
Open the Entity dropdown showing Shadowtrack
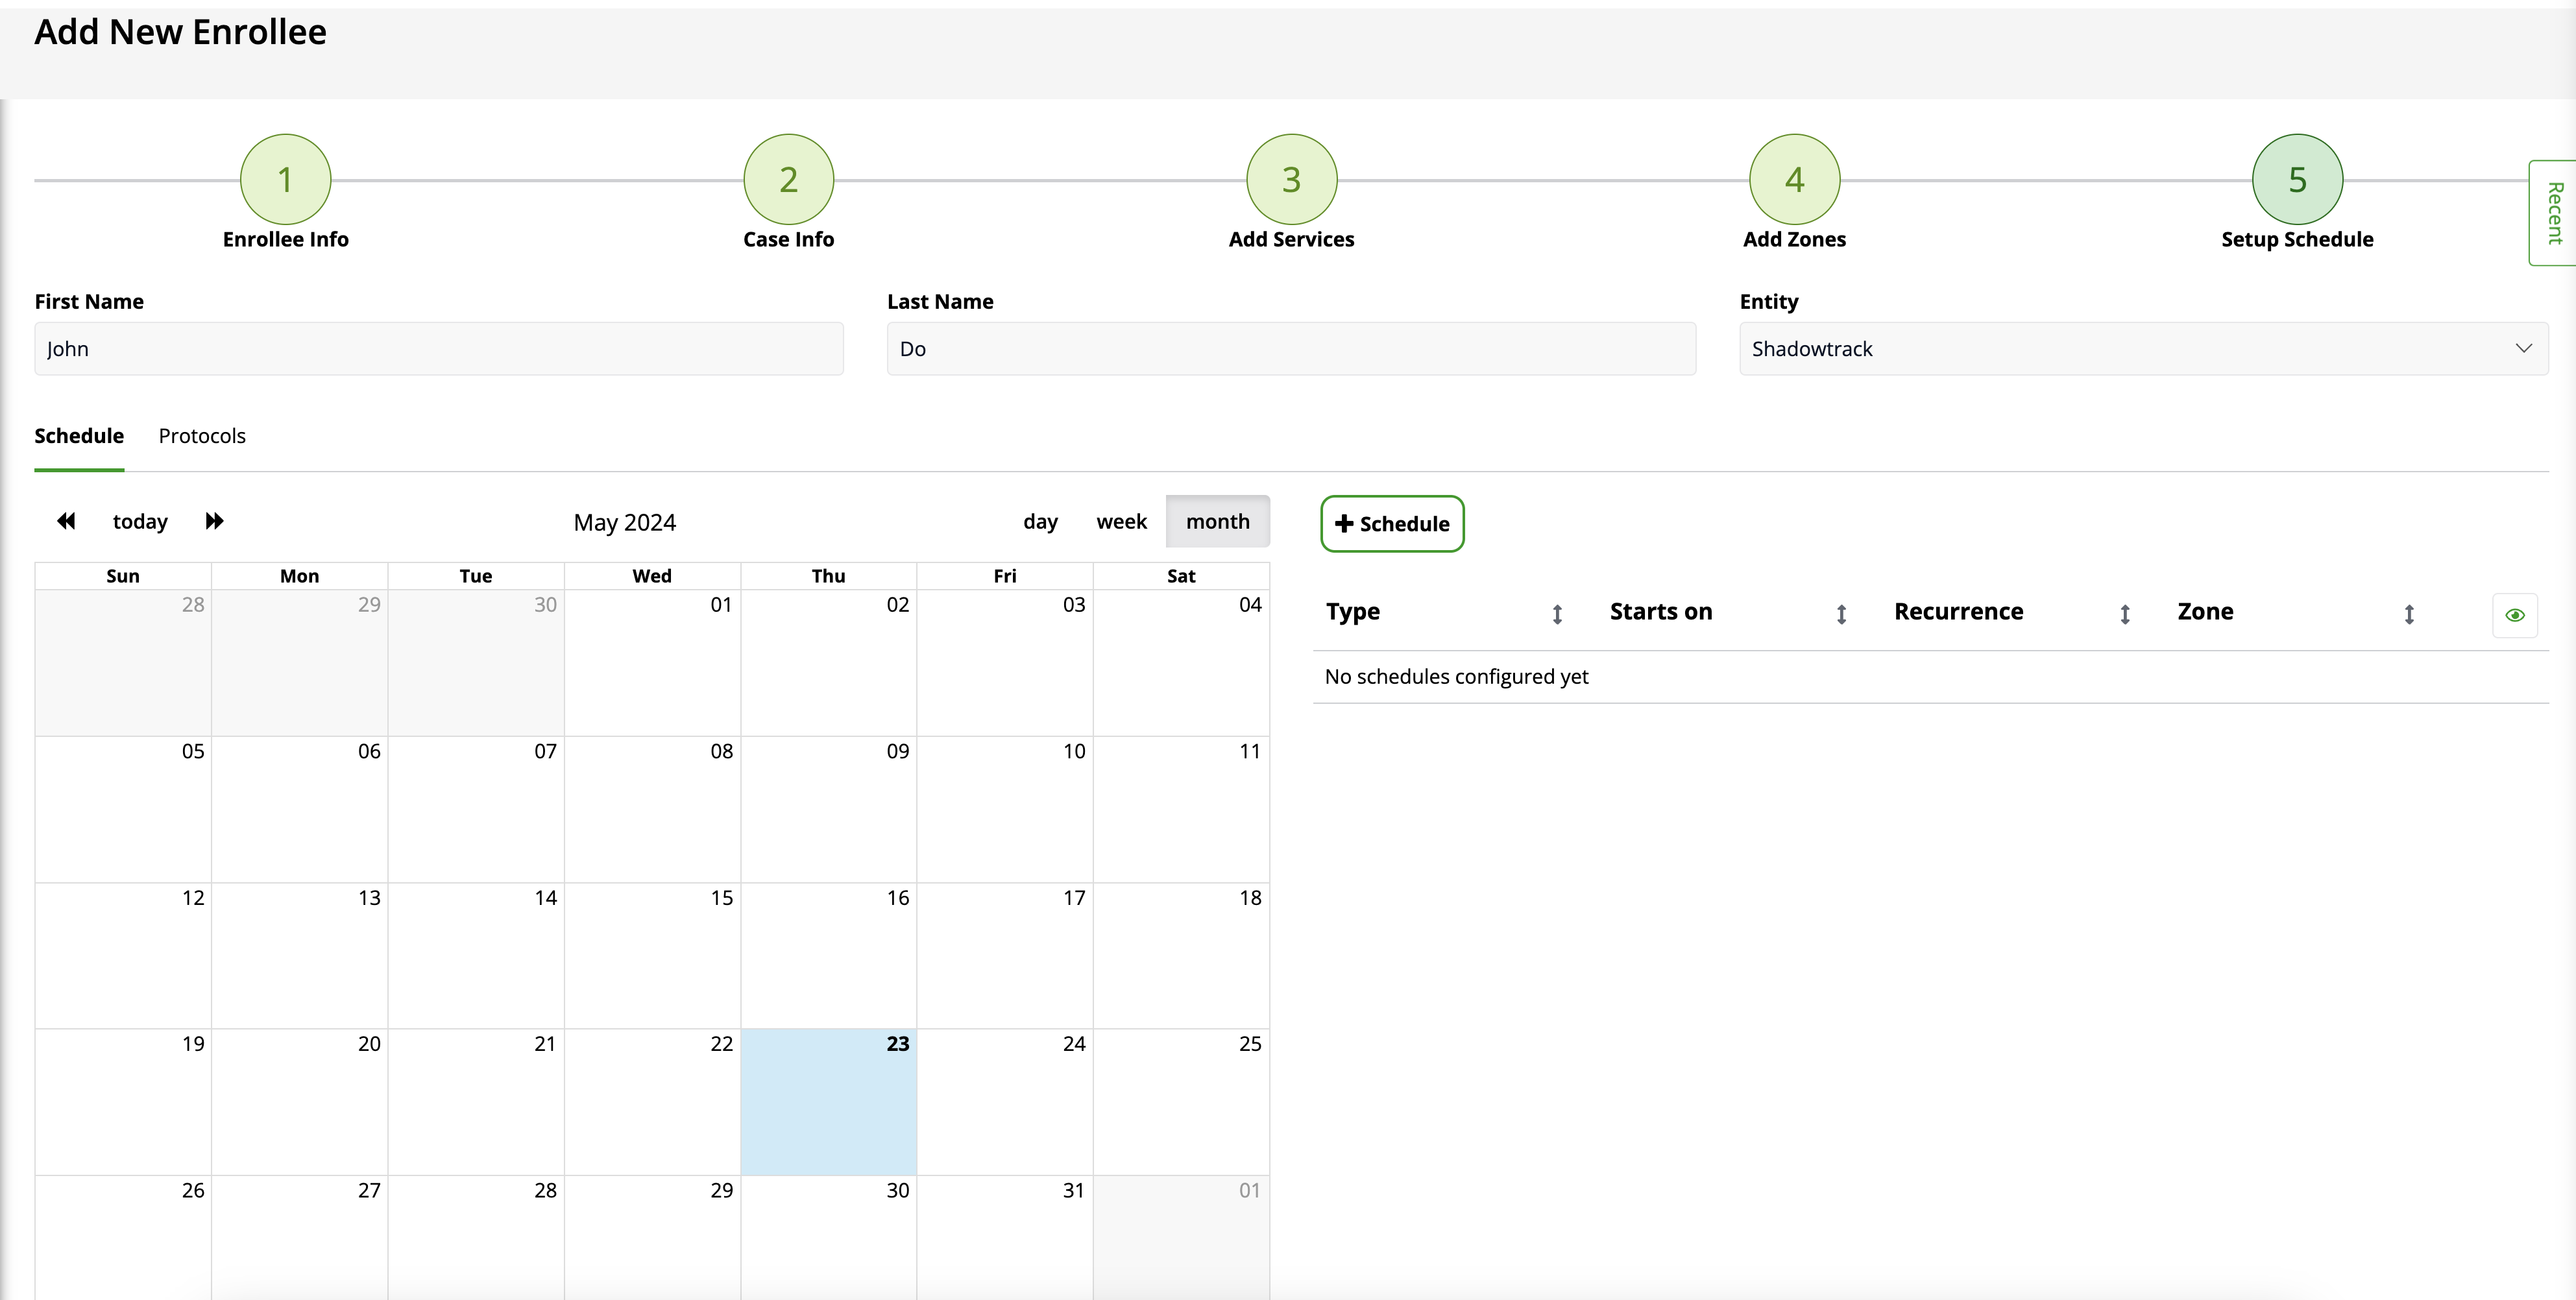tap(2142, 349)
